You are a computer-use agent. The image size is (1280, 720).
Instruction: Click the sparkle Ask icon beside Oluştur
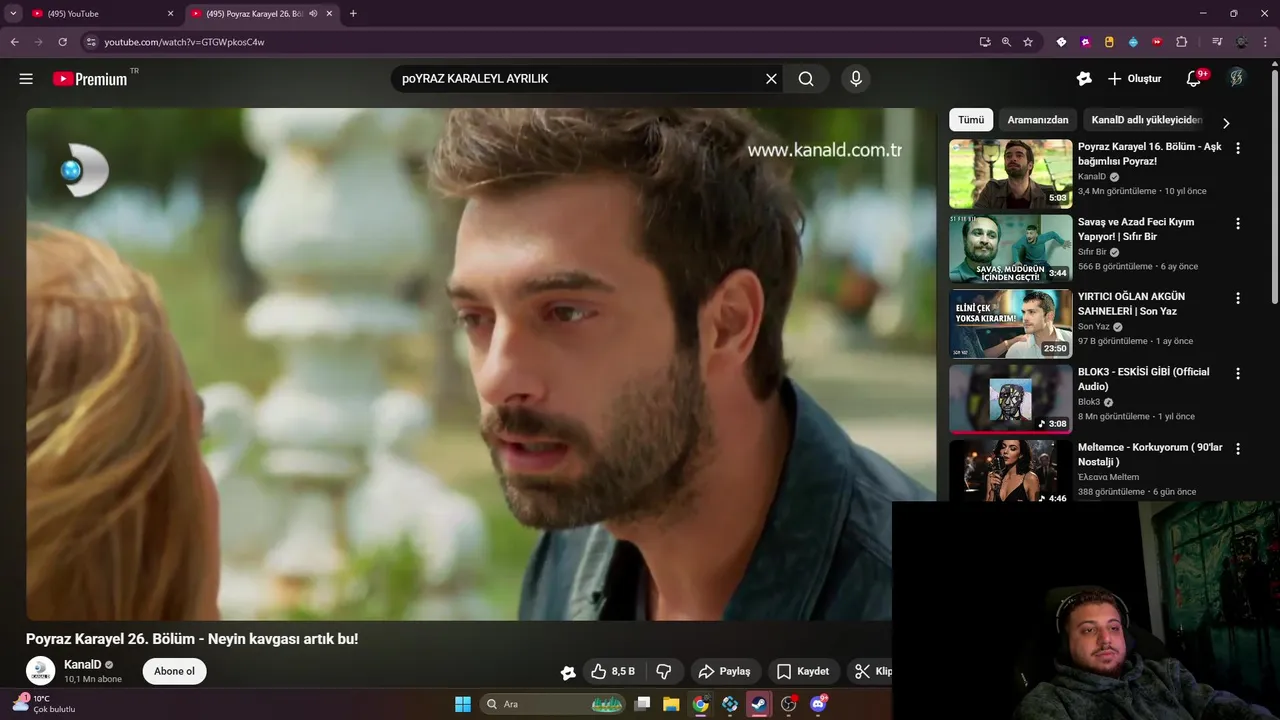[1084, 79]
